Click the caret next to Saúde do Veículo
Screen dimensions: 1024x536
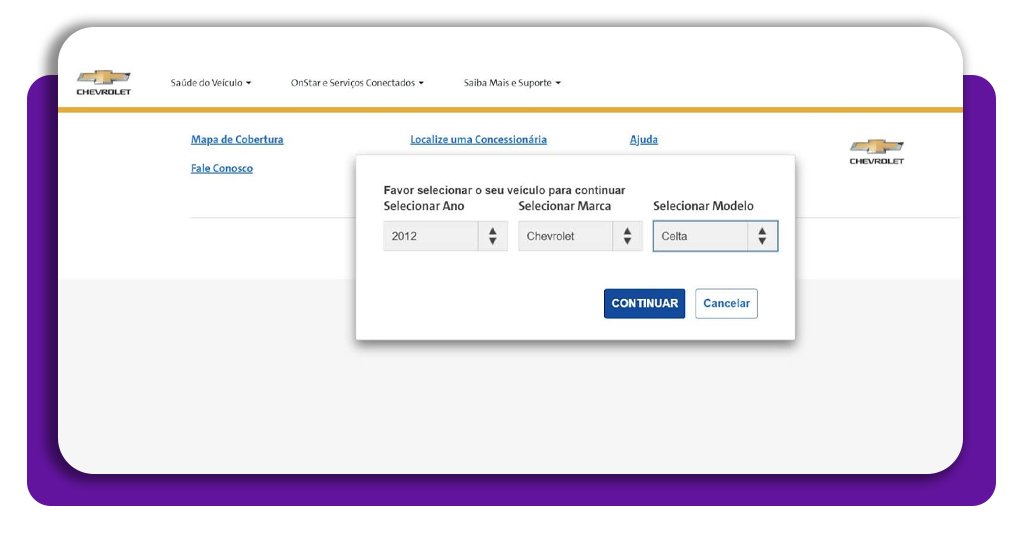pos(249,83)
